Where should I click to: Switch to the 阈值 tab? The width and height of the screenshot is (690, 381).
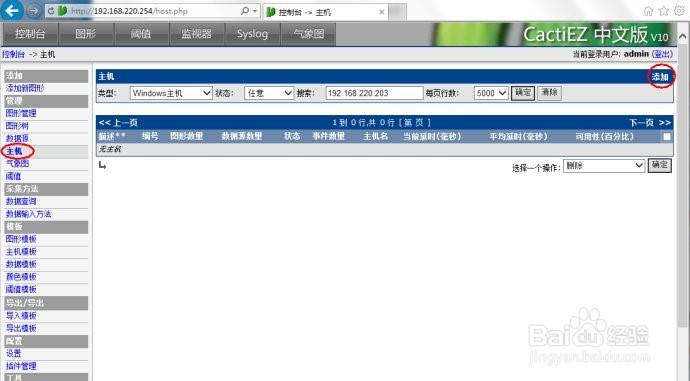click(x=141, y=34)
